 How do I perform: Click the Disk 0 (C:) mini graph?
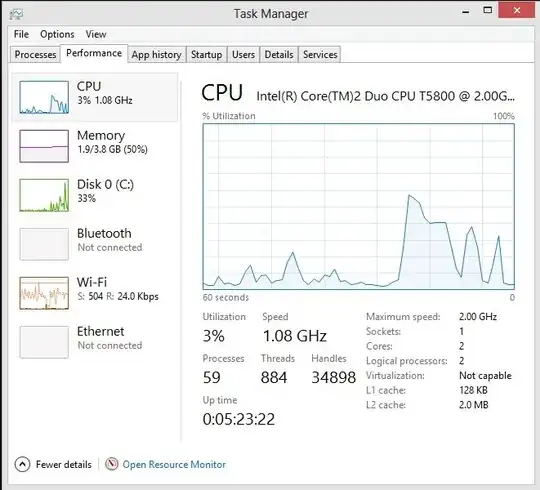click(44, 195)
